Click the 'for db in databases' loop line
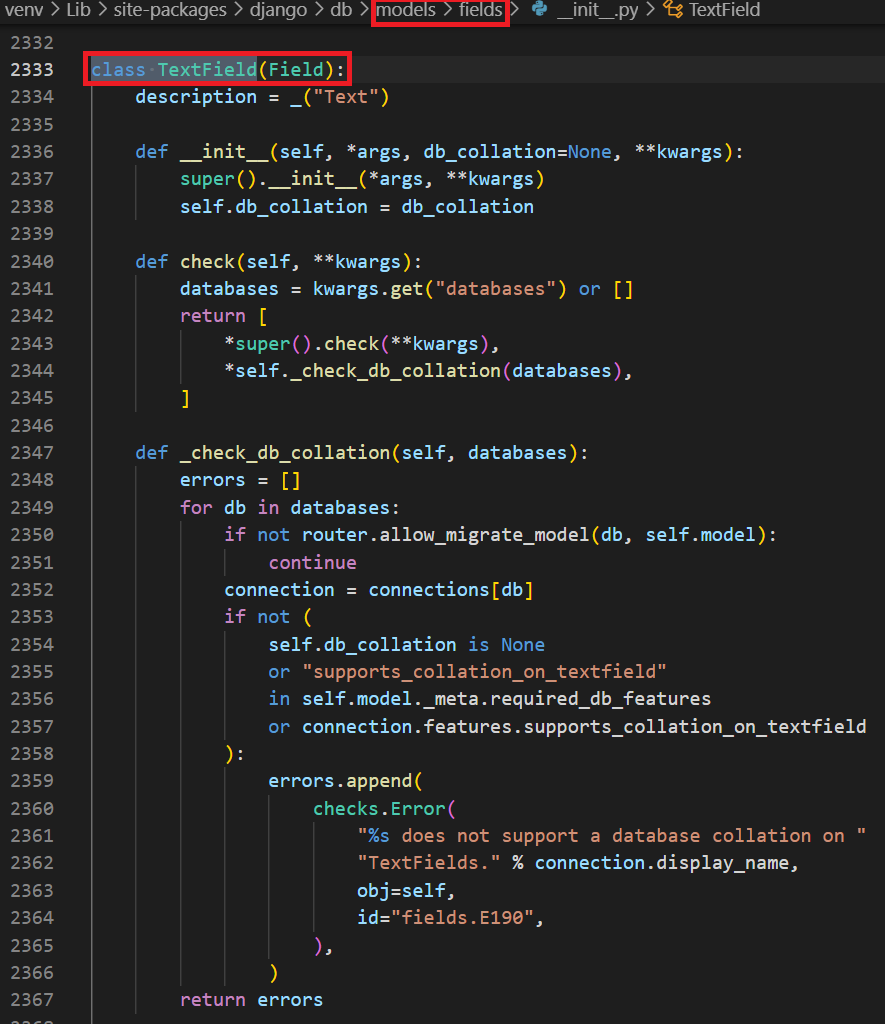The height and width of the screenshot is (1024, 885). click(x=289, y=507)
